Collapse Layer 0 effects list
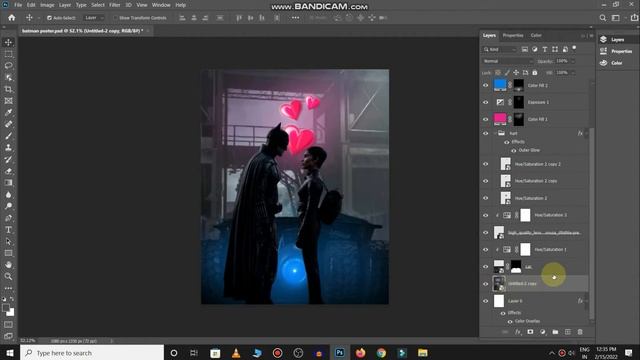 [x=586, y=301]
